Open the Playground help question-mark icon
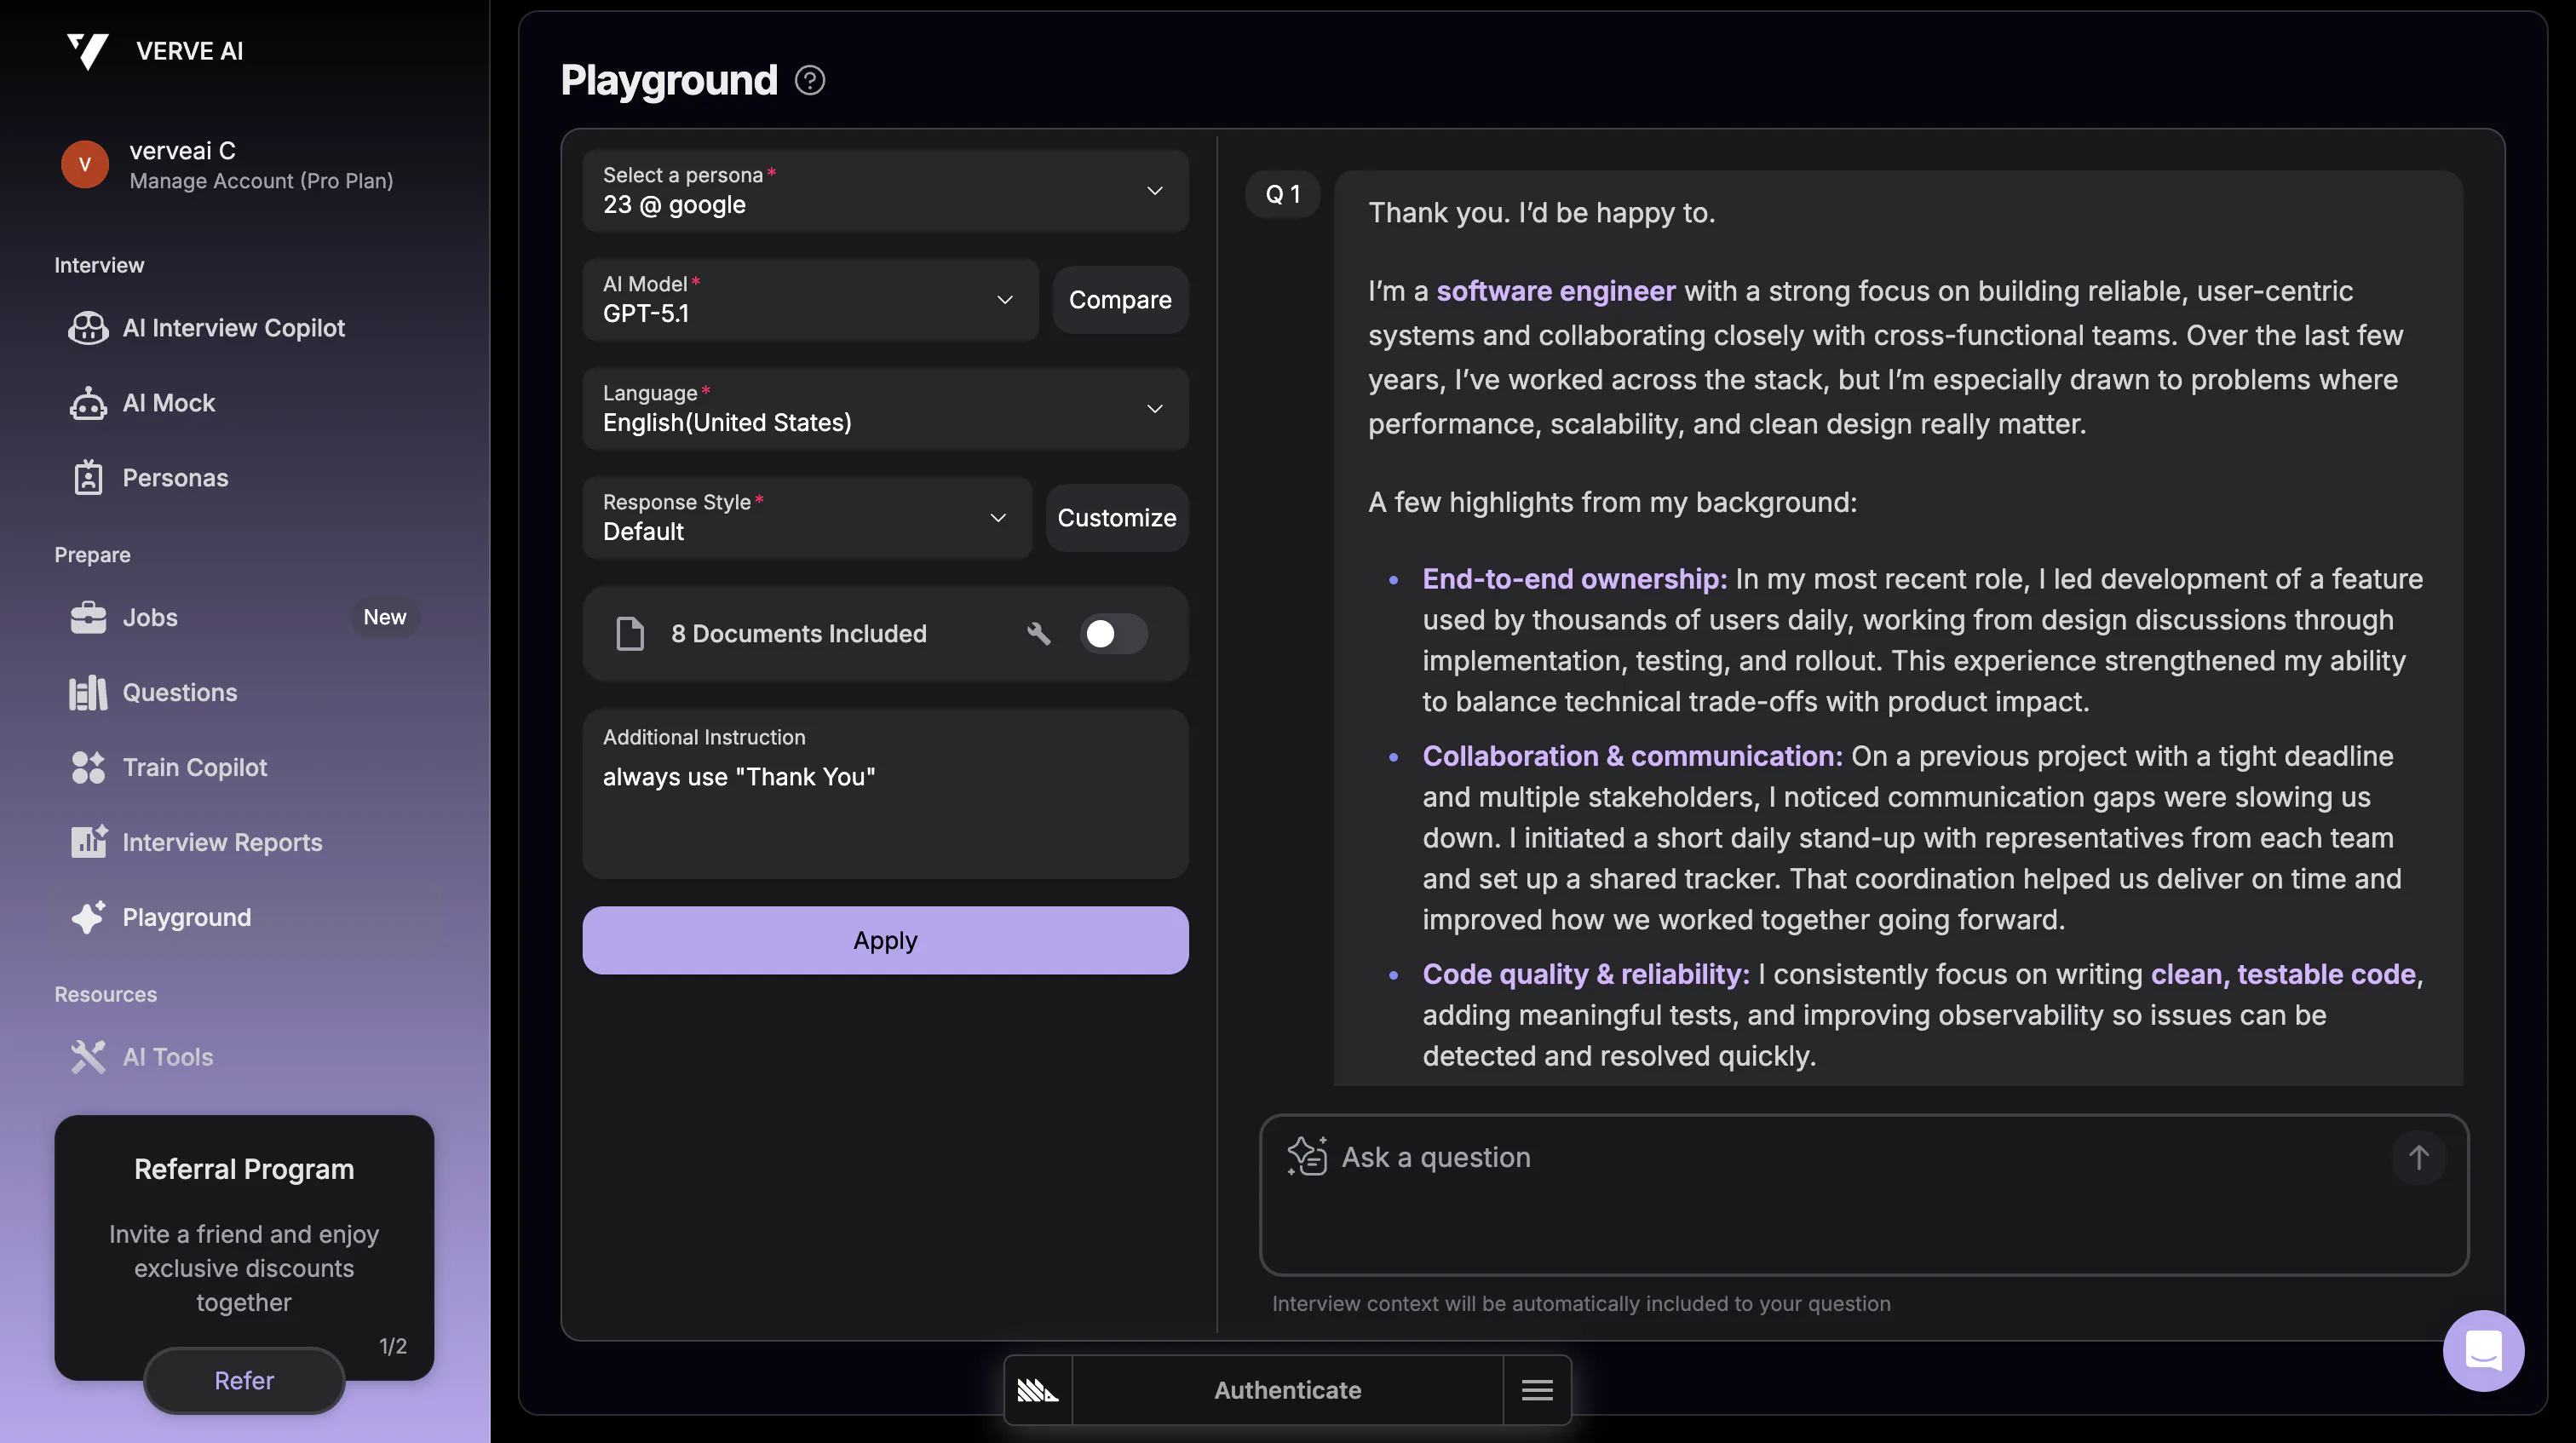Screen dimensions: 2576x1443 [809, 80]
